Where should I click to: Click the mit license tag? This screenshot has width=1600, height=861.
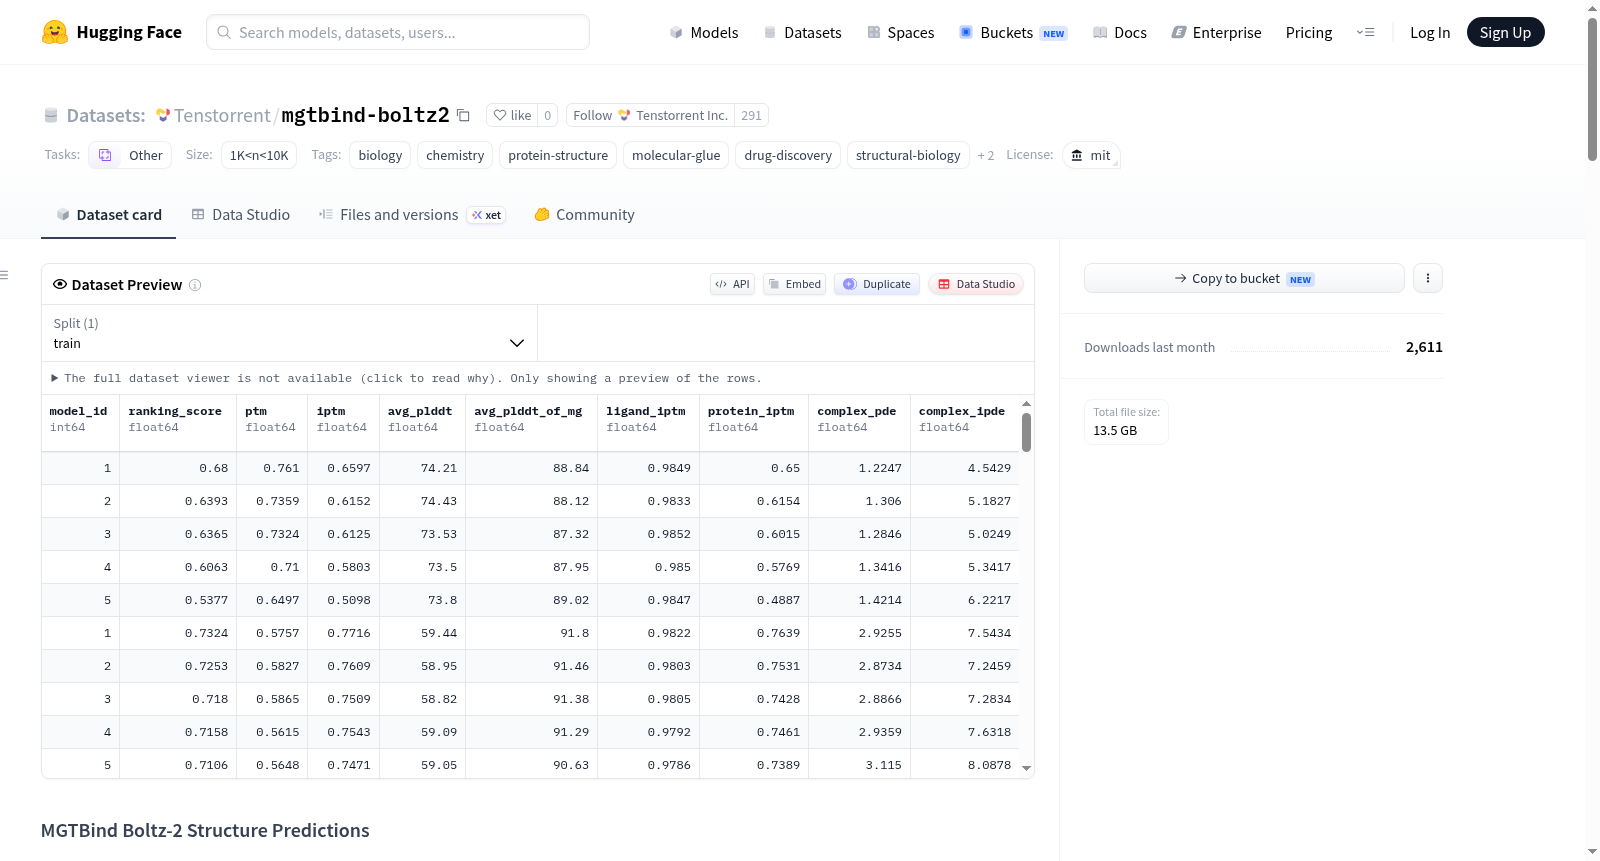coord(1091,155)
